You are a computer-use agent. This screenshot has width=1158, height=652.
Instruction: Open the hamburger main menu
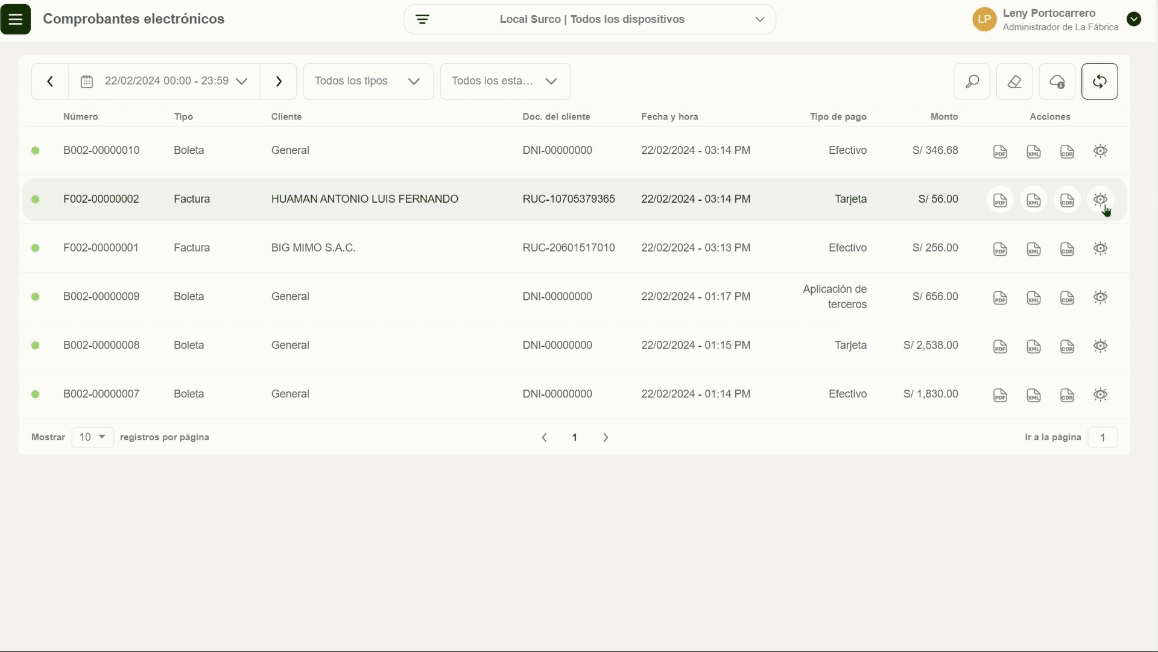pos(16,19)
